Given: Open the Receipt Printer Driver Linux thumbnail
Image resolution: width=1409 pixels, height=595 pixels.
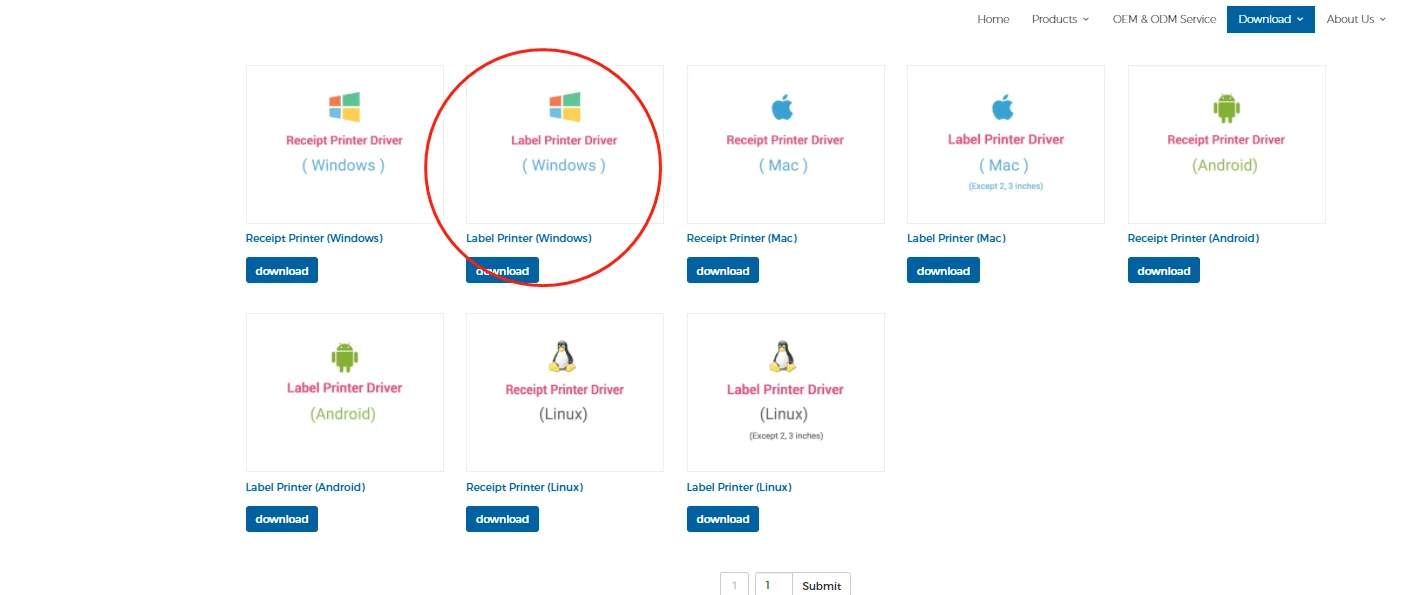Looking at the screenshot, I should [565, 392].
